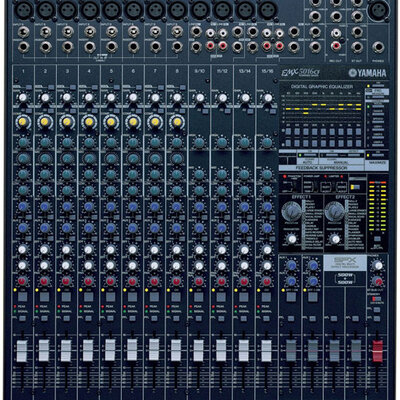
Task: Turn channel 7 EFFECT 2 send knob
Action: (155, 265)
